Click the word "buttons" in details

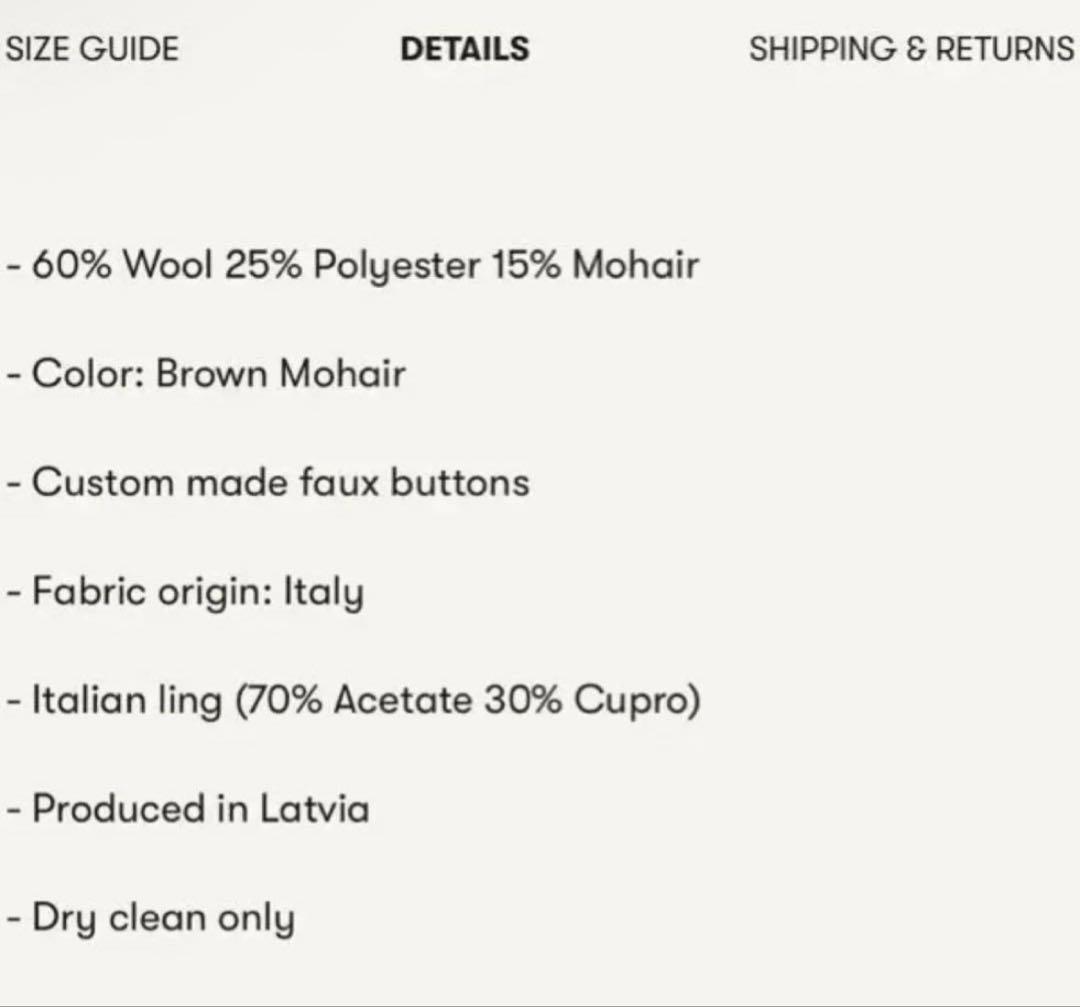(459, 482)
